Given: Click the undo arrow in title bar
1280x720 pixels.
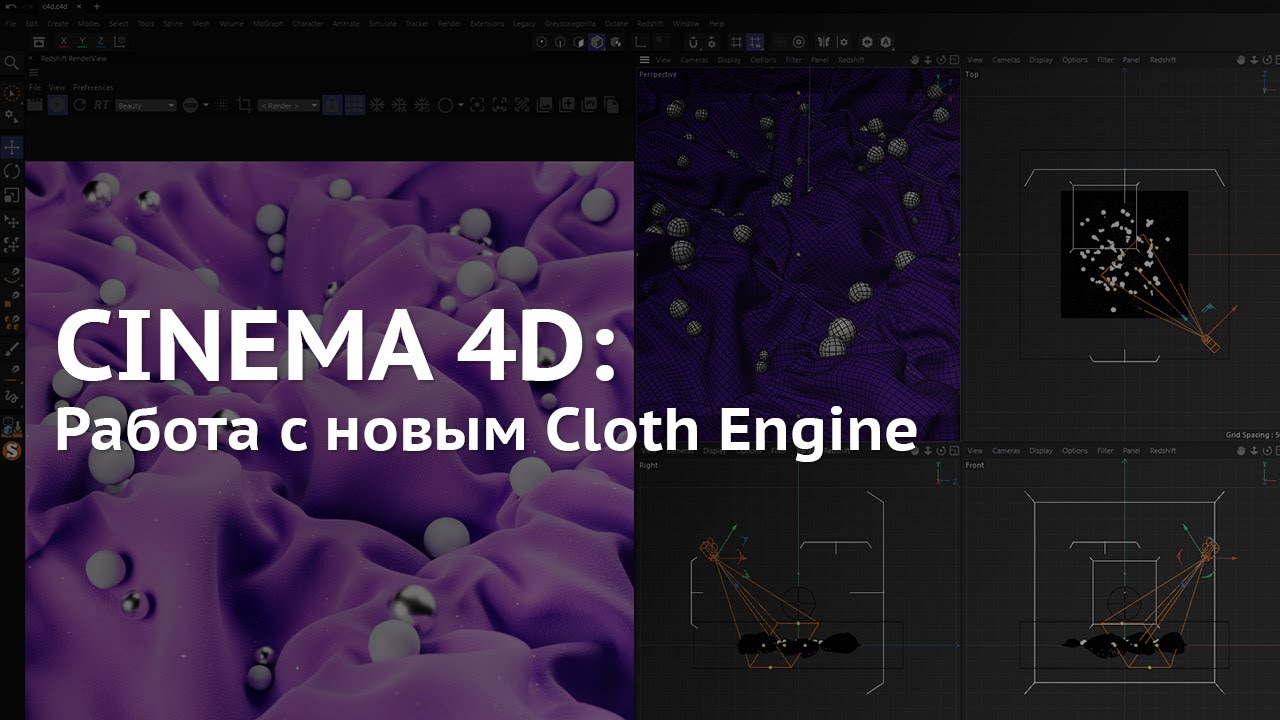Looking at the screenshot, I should coord(11,6).
